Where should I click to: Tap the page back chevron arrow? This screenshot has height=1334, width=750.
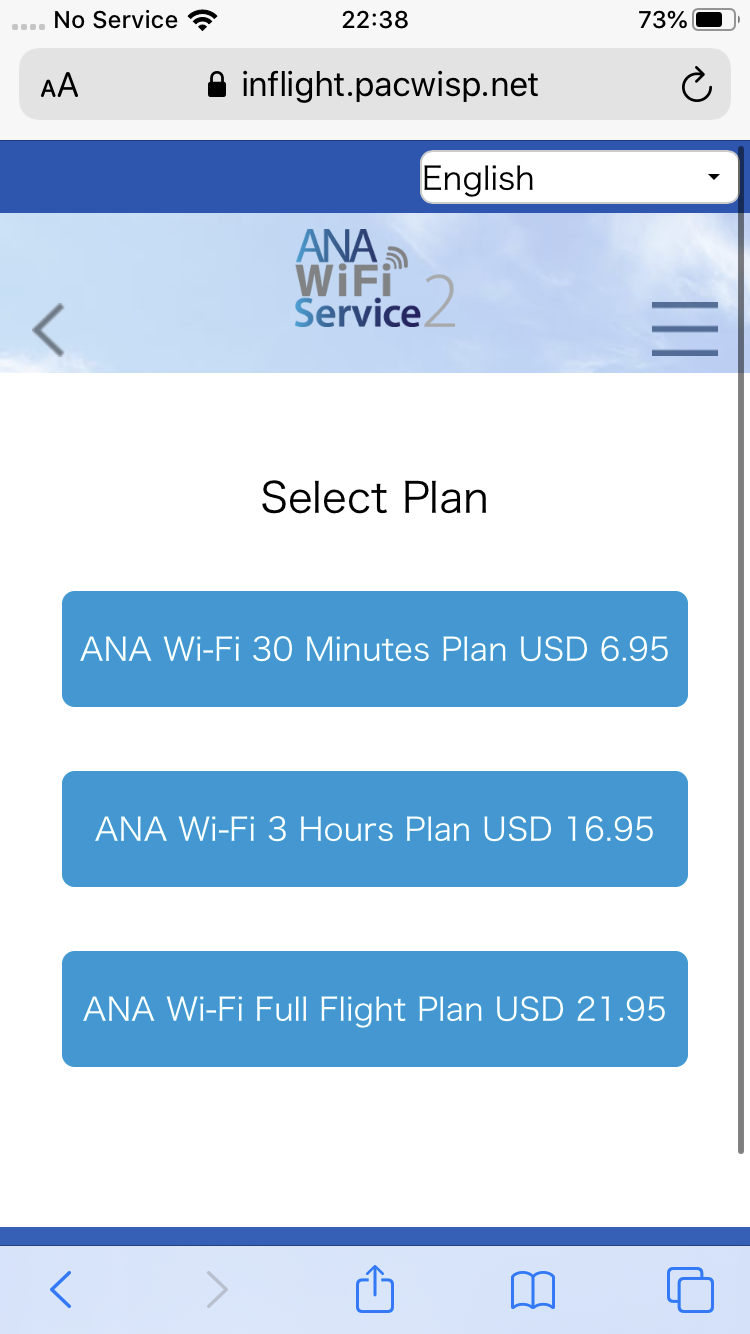[x=48, y=329]
